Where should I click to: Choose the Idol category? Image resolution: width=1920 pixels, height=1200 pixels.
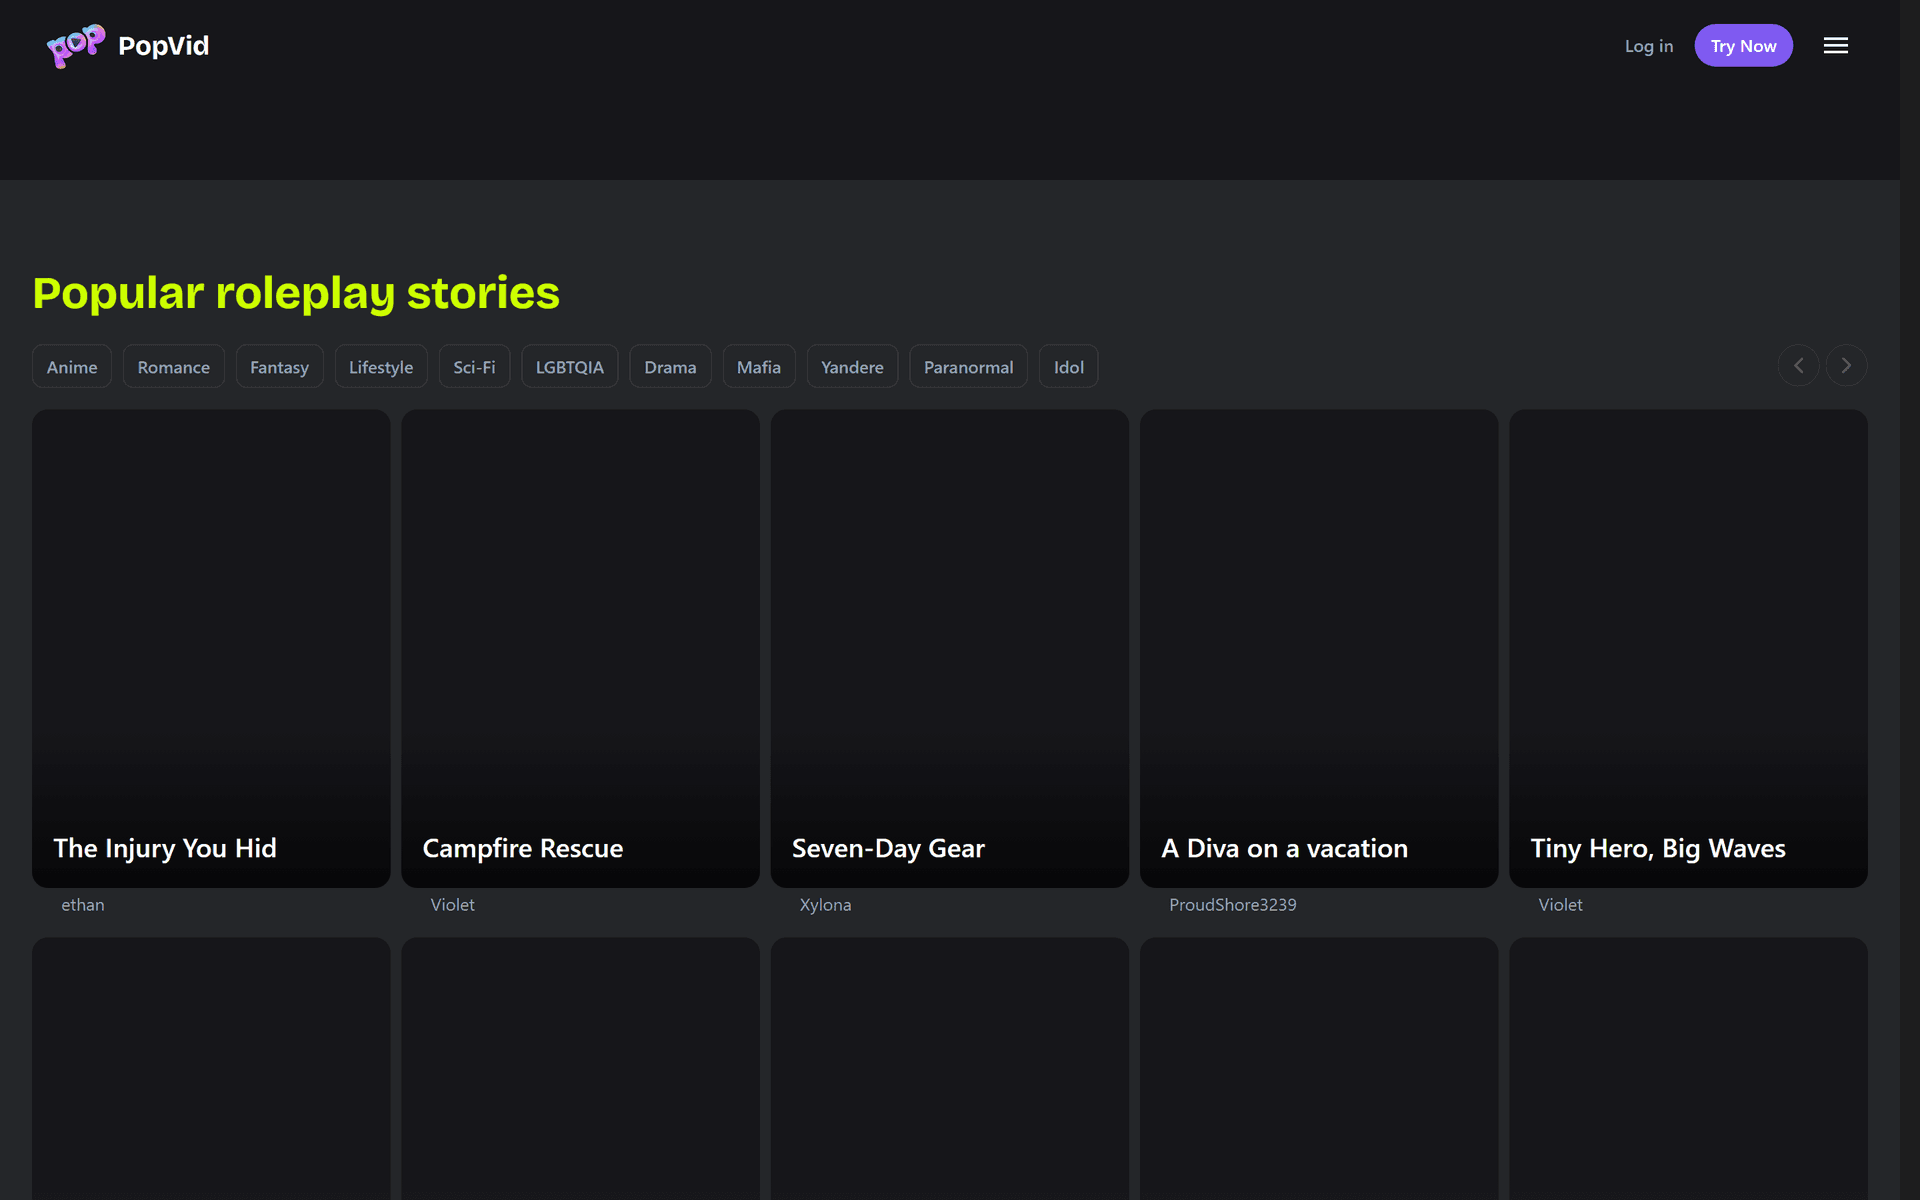point(1069,367)
